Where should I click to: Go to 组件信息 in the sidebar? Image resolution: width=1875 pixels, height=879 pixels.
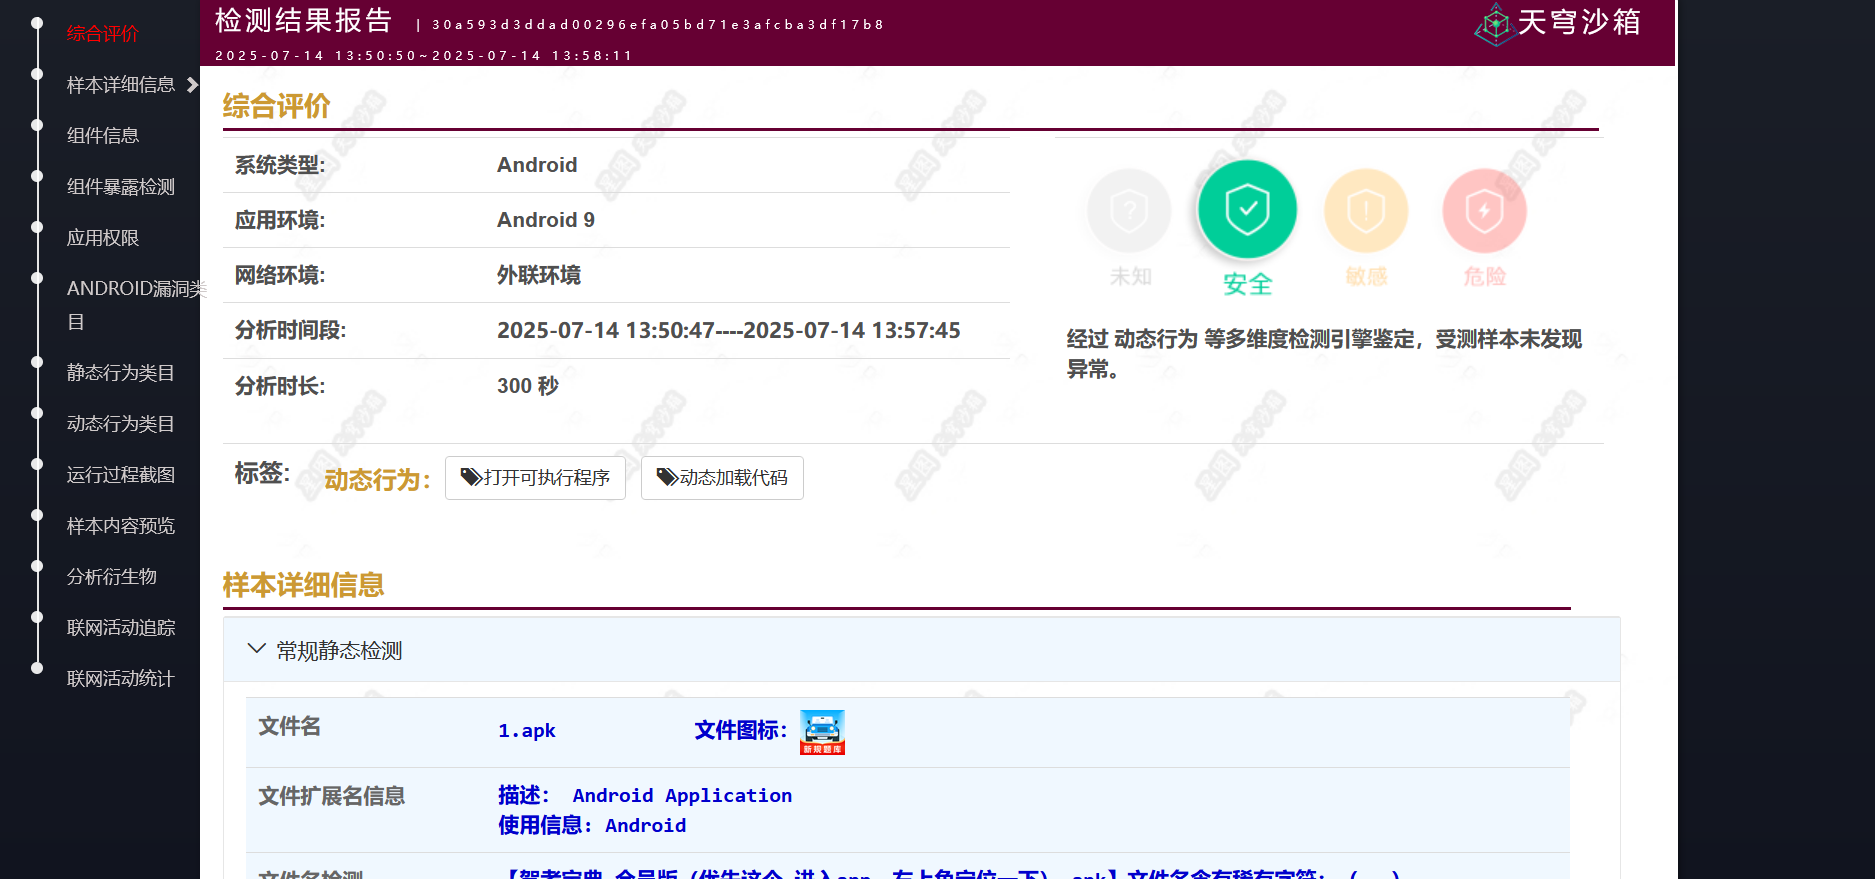click(x=102, y=136)
